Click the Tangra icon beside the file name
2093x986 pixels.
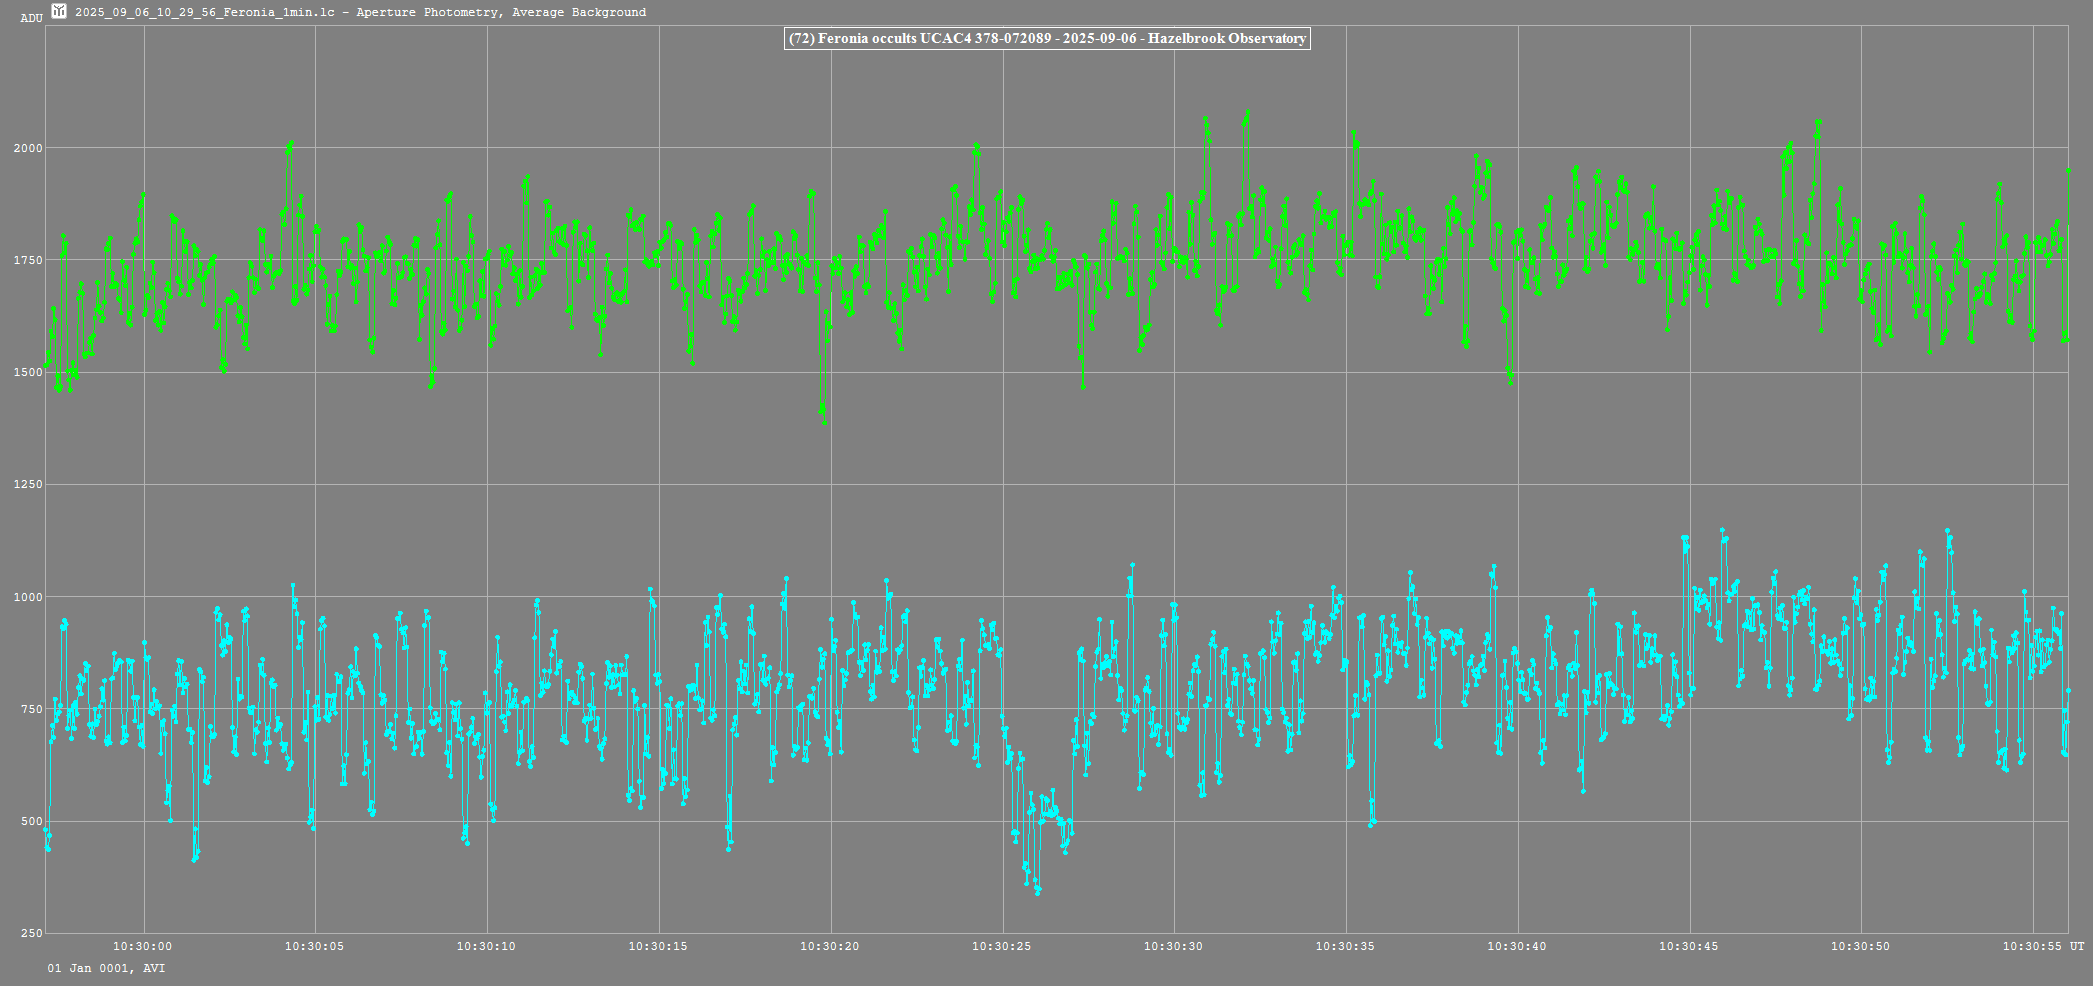[x=59, y=12]
